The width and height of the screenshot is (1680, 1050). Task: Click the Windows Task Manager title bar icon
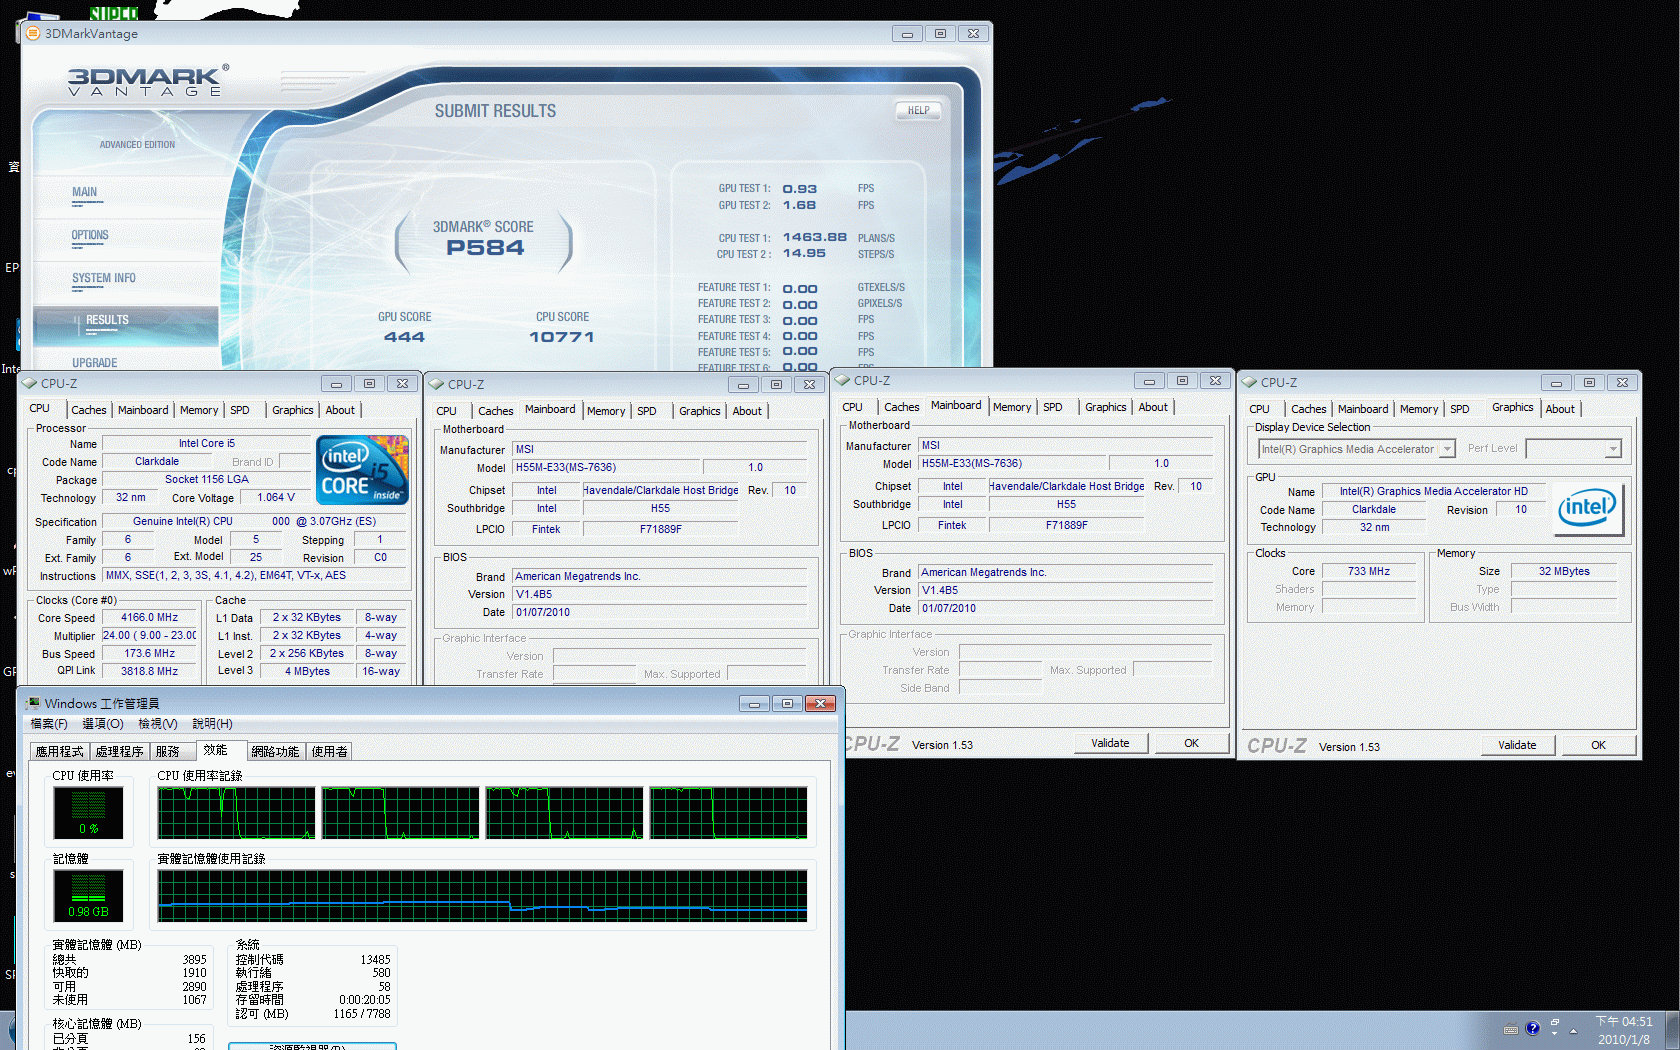(33, 703)
